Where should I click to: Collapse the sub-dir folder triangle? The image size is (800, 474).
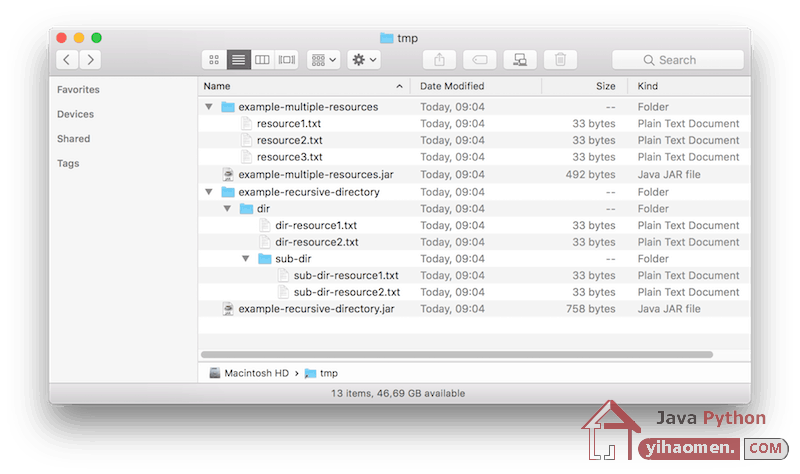pyautogui.click(x=245, y=259)
